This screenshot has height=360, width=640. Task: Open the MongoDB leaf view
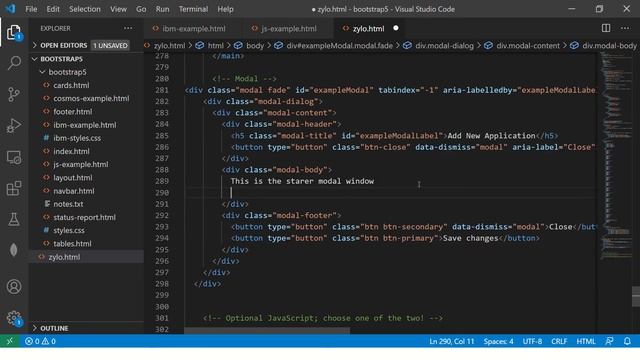(x=14, y=250)
